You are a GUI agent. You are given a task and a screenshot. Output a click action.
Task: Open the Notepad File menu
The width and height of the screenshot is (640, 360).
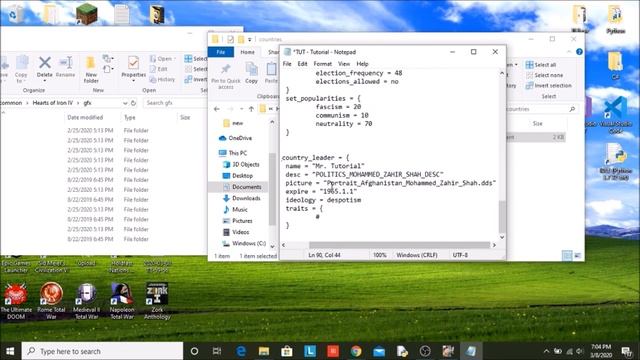pyautogui.click(x=287, y=64)
